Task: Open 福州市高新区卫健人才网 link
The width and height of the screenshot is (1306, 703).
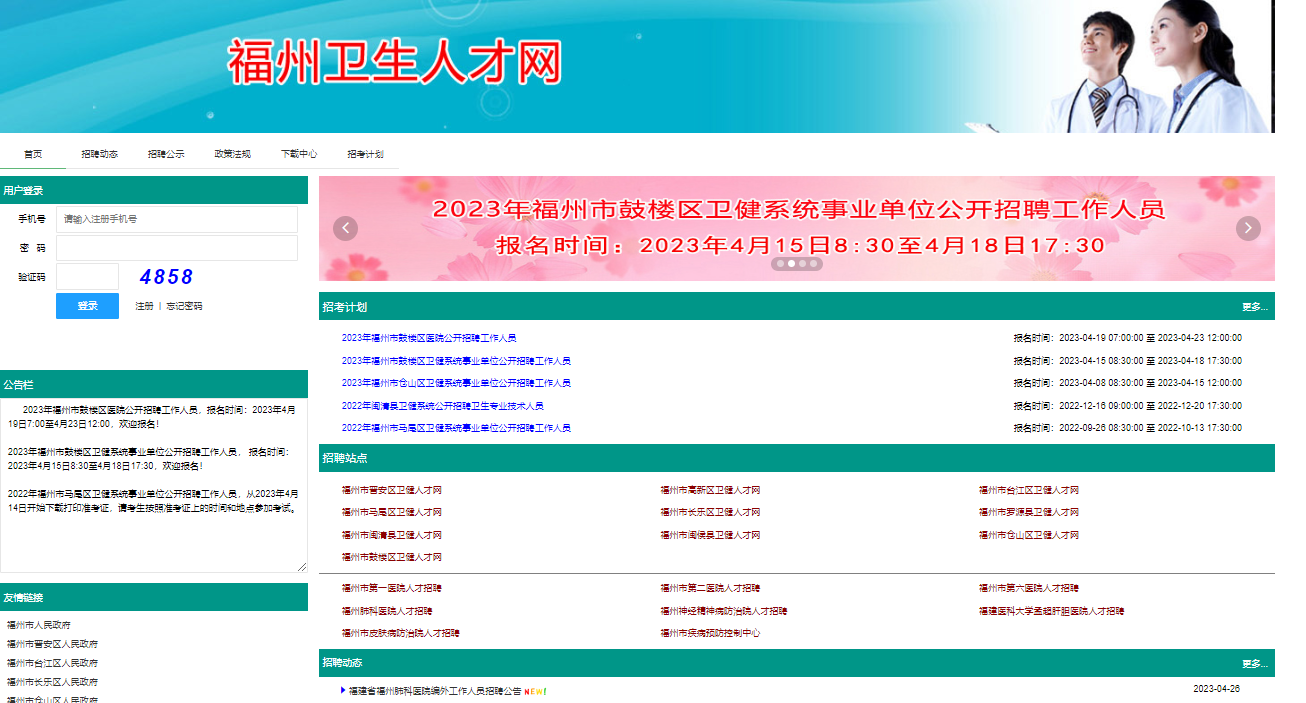Action: point(710,490)
